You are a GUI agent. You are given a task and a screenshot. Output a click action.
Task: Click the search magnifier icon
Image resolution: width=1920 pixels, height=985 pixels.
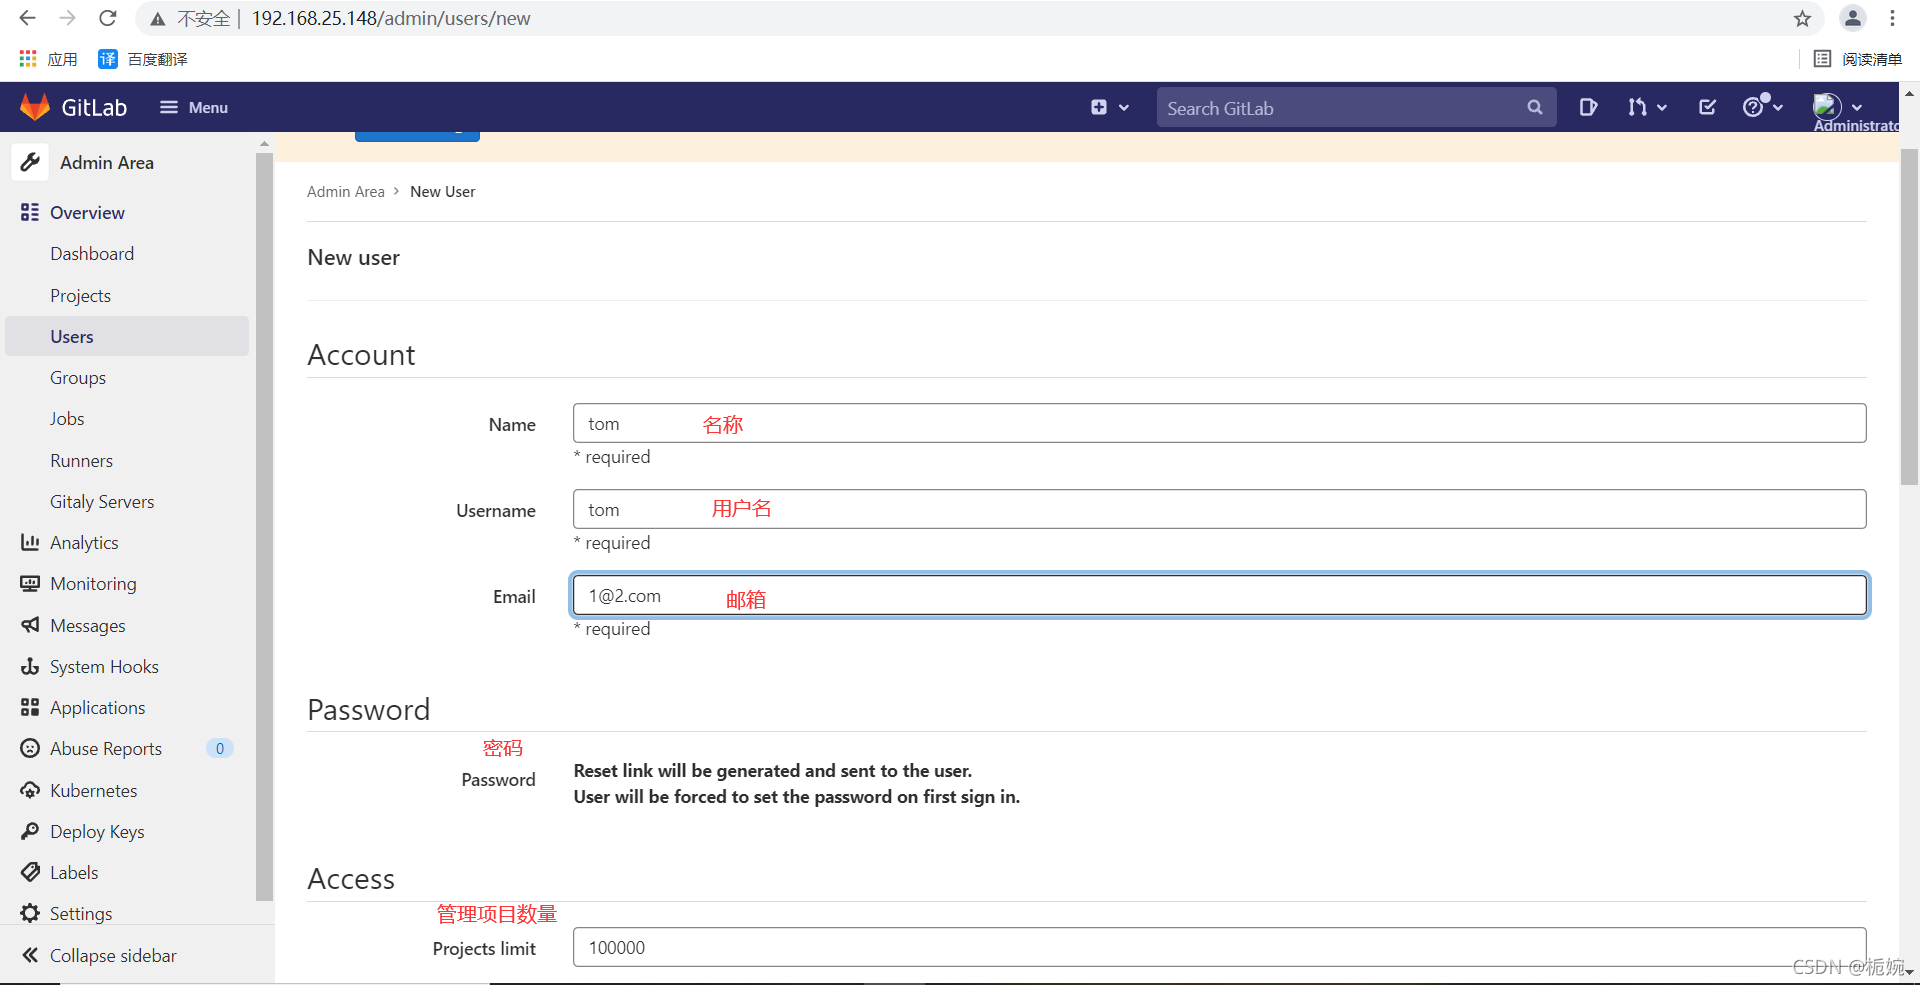[1535, 107]
